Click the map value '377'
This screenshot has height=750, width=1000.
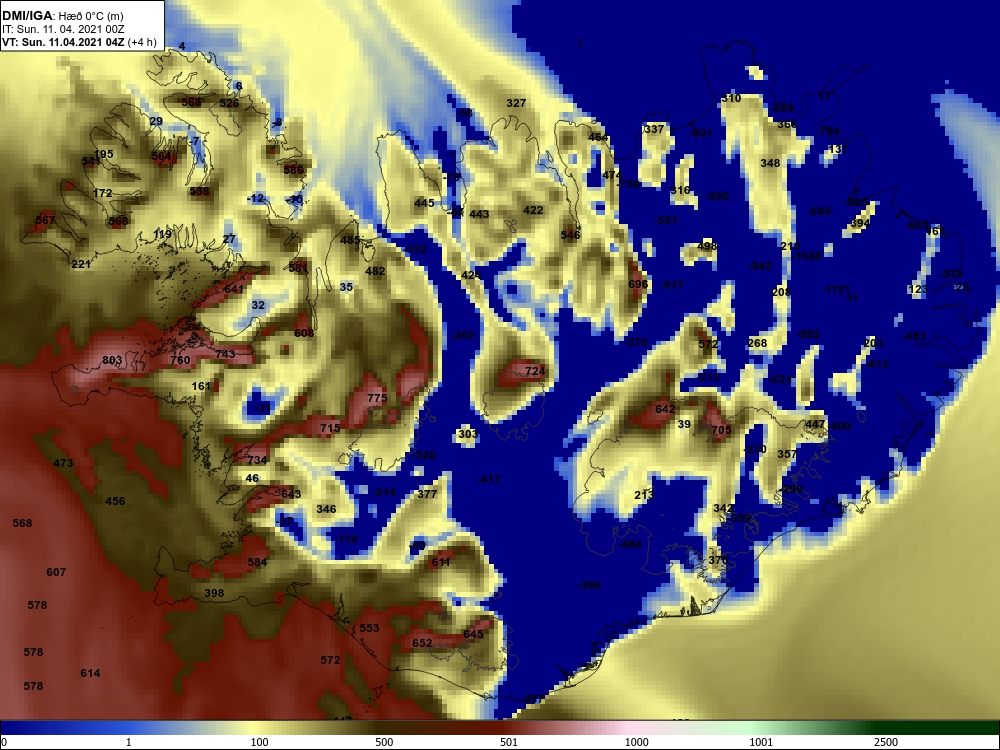[x=427, y=494]
